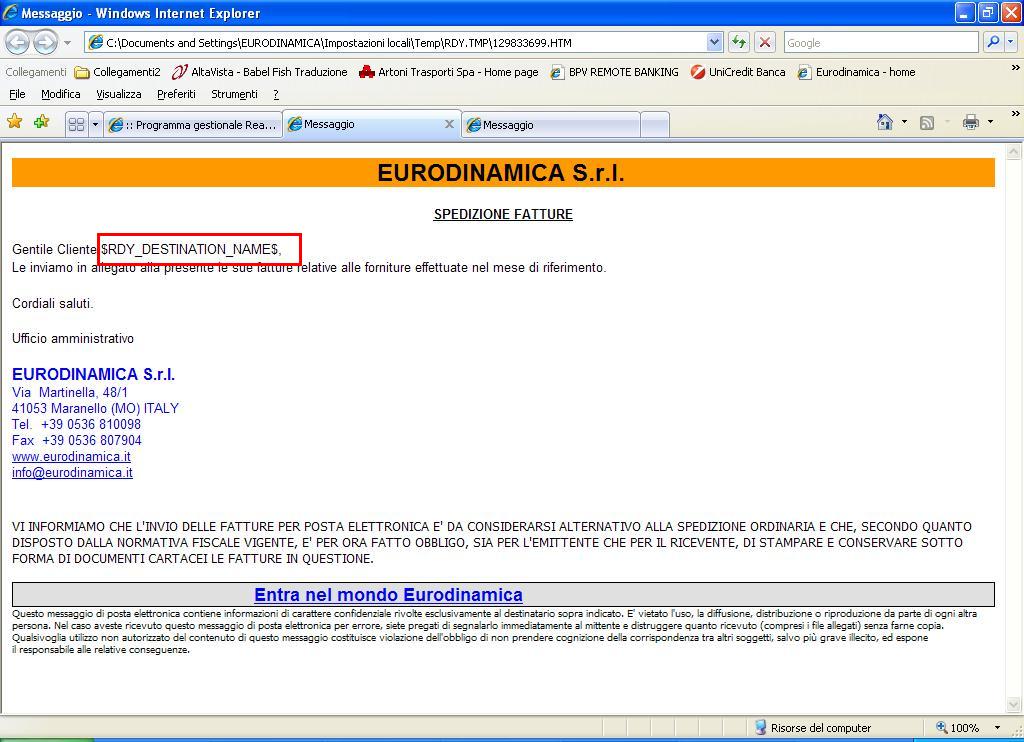Open the Visualizza menu

pyautogui.click(x=119, y=94)
